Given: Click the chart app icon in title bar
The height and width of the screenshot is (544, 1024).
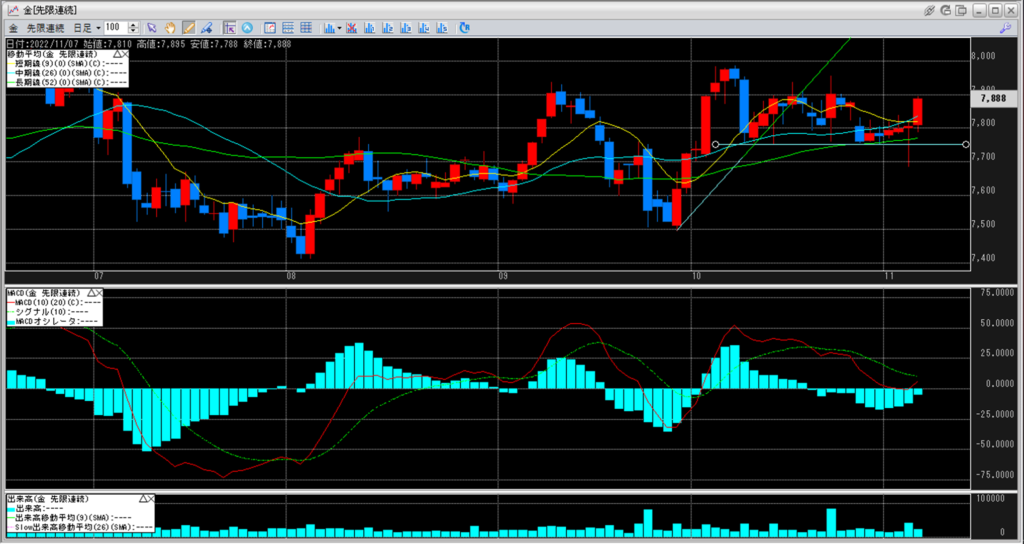Looking at the screenshot, I should (12, 10).
